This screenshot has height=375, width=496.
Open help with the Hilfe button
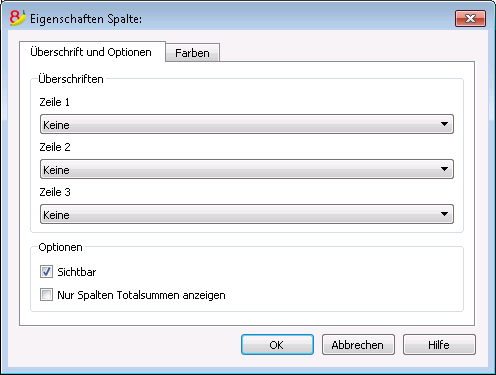[439, 345]
